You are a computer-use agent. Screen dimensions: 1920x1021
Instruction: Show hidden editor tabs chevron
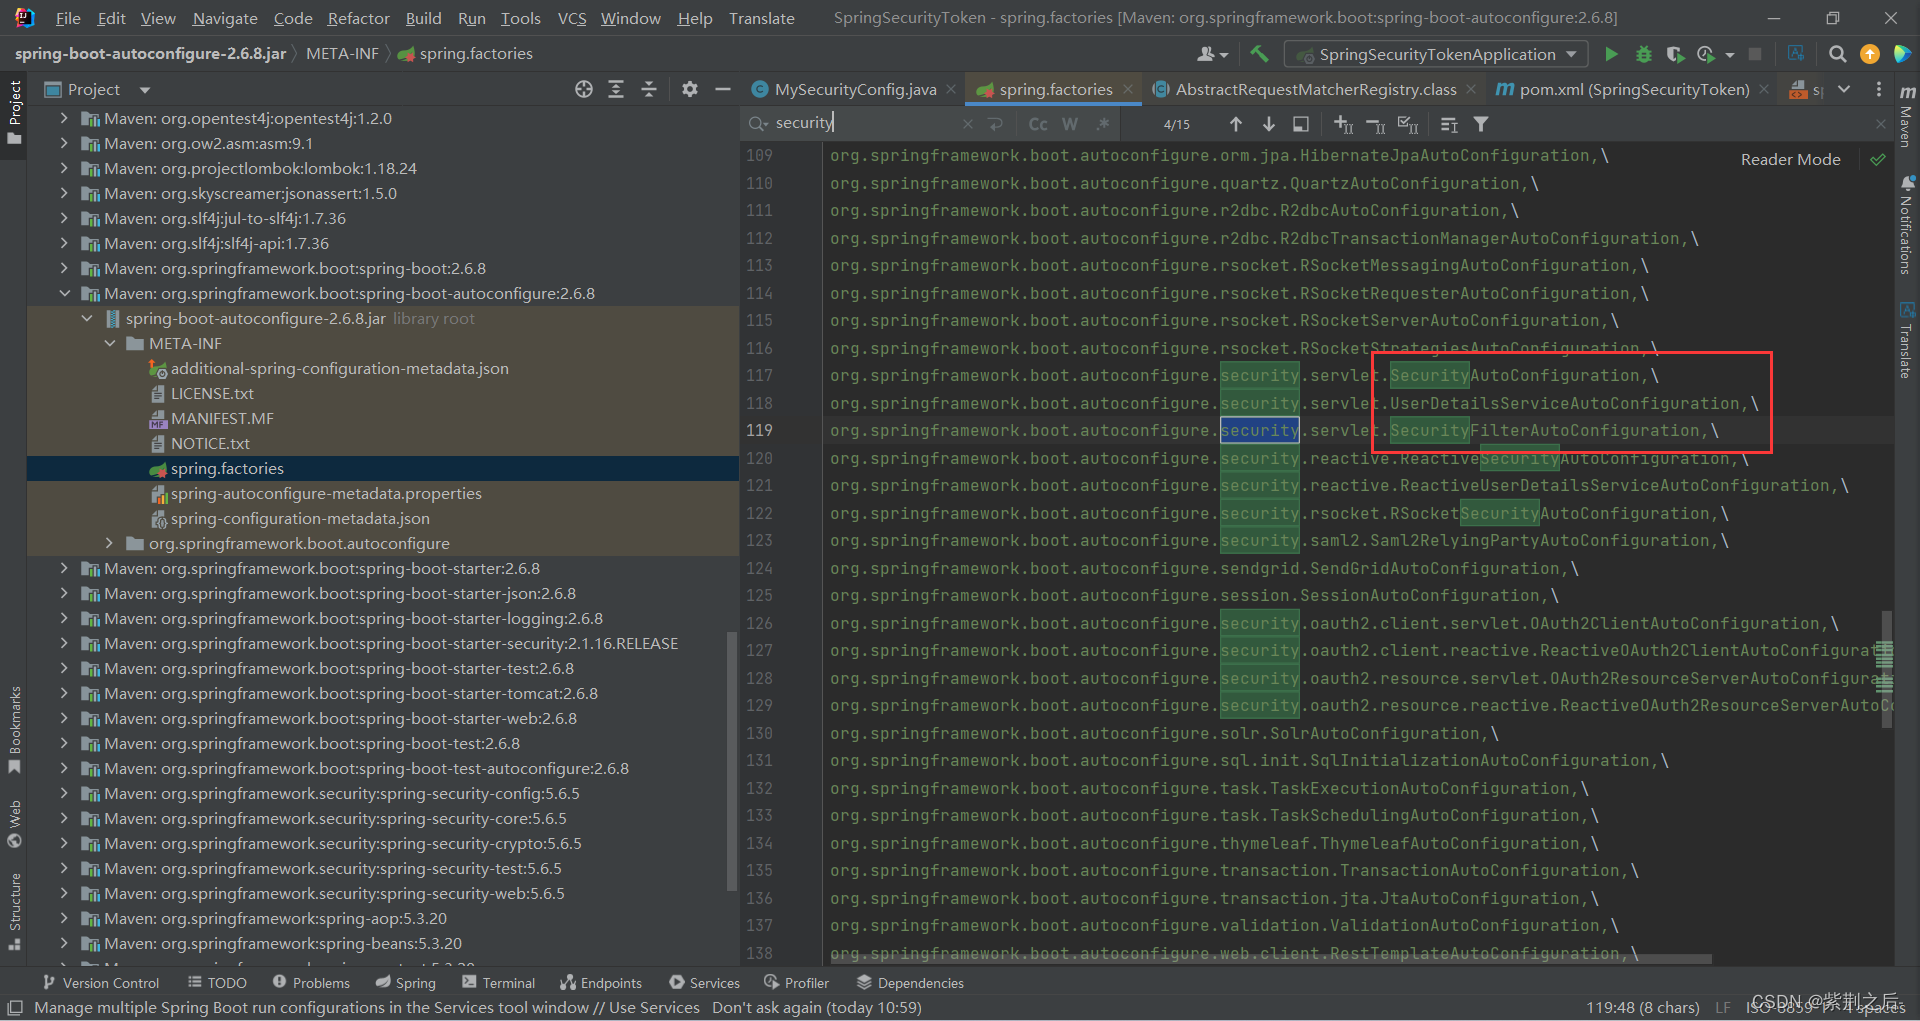pos(1844,89)
